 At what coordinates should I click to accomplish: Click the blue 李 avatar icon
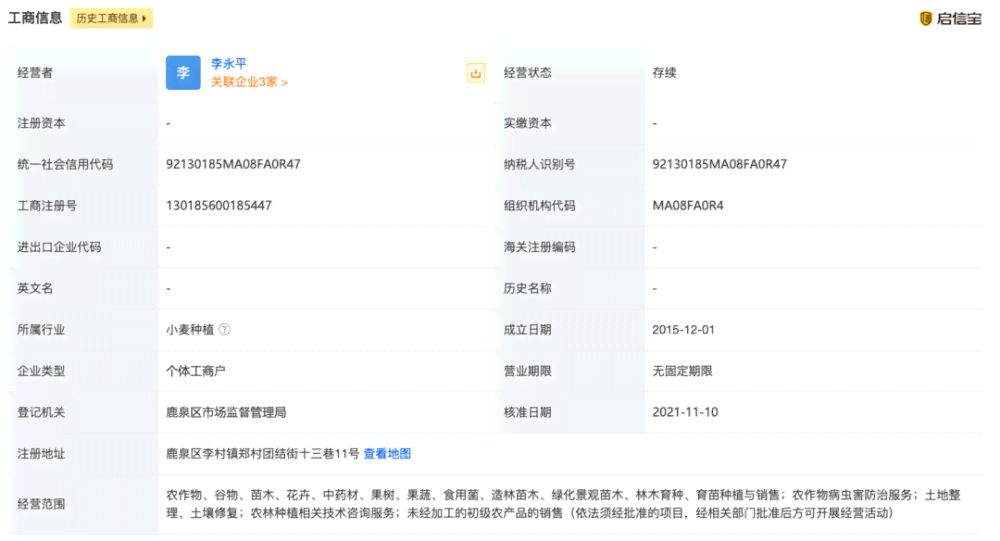[x=183, y=73]
